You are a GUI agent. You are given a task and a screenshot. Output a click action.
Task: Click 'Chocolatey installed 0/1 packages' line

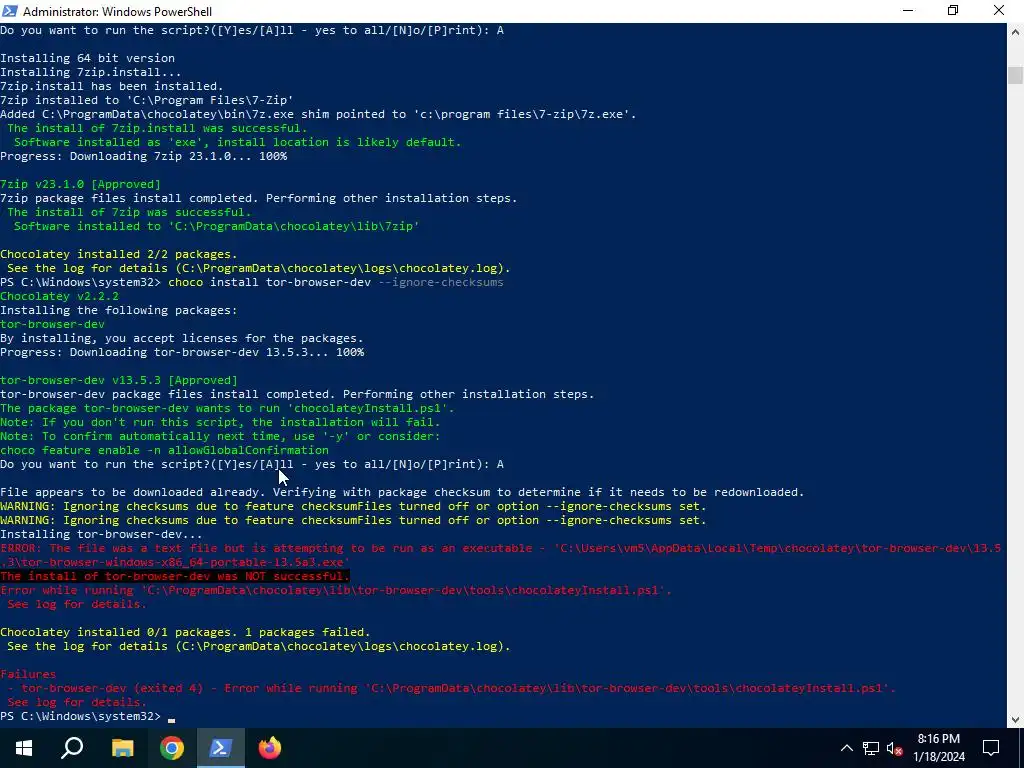[x=185, y=632]
